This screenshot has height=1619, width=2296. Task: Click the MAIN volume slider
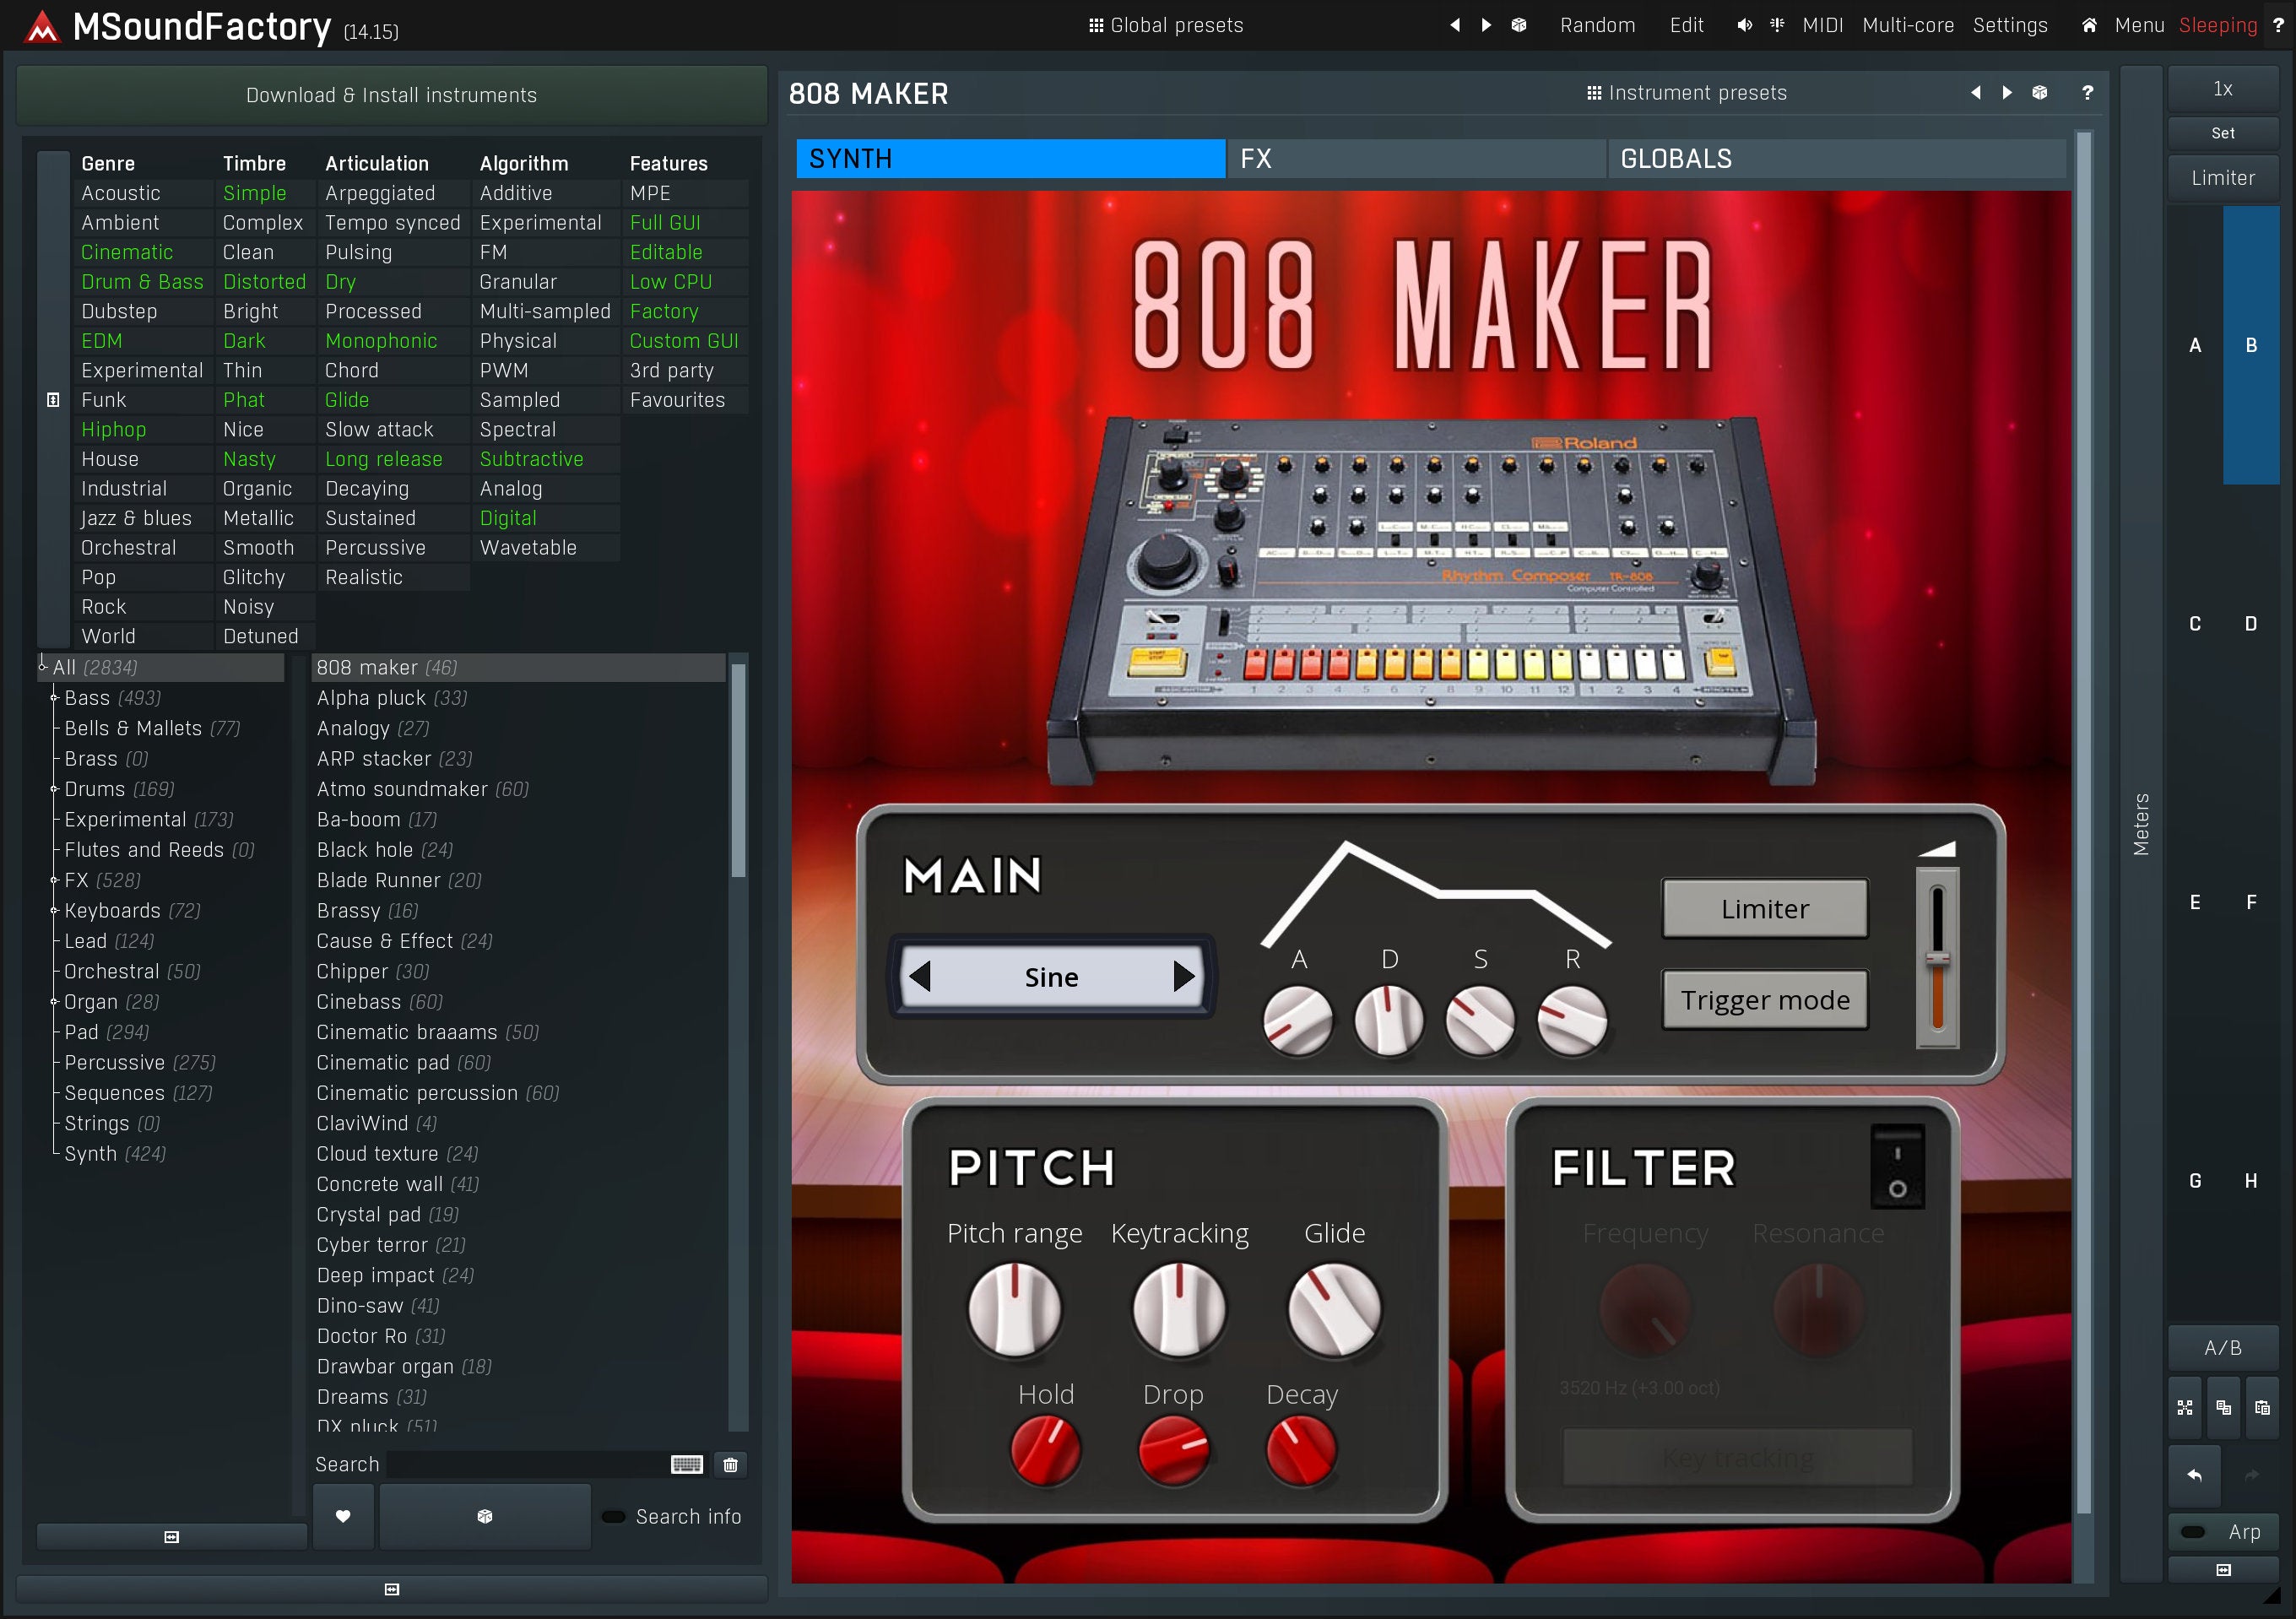pos(1937,960)
